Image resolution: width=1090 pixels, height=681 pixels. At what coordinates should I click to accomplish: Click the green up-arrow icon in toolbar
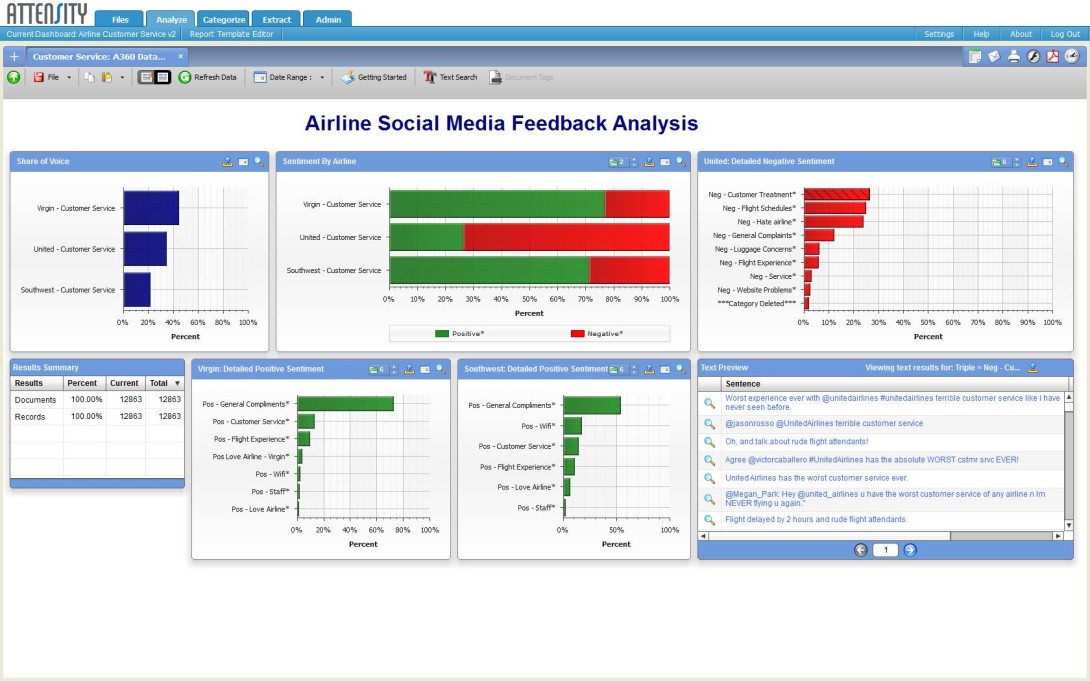point(14,77)
